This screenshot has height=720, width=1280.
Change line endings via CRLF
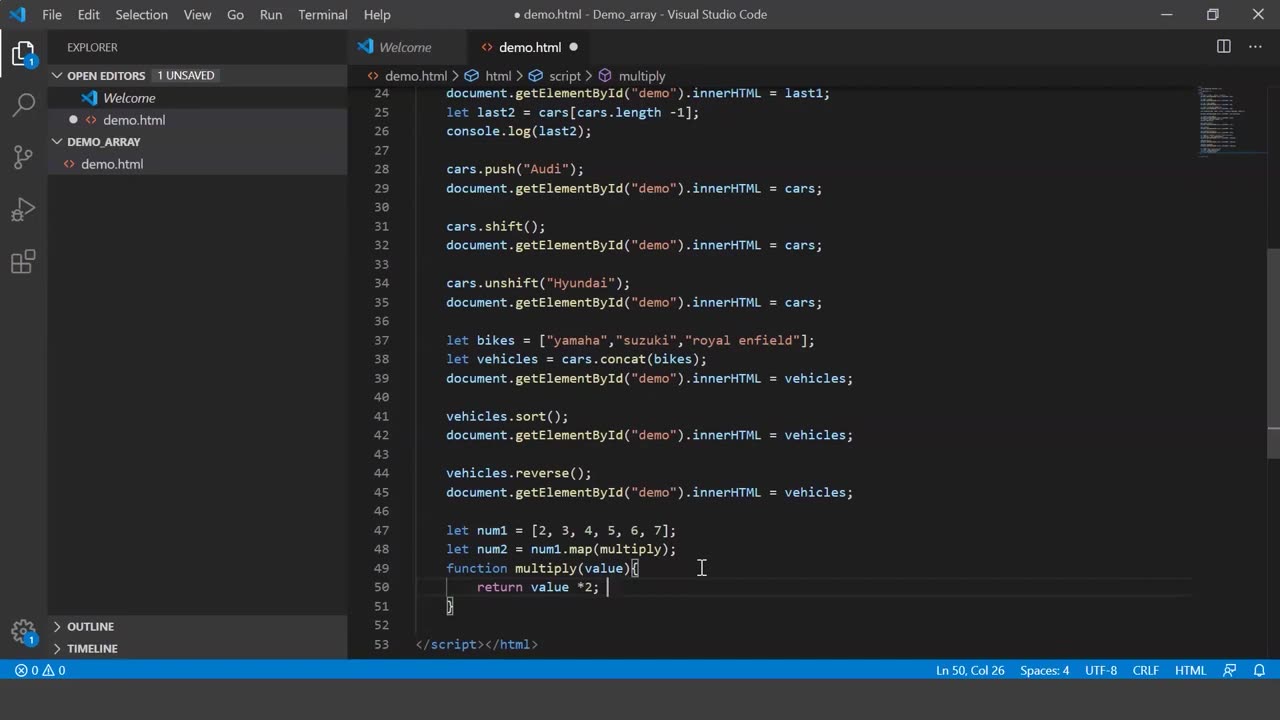1146,670
